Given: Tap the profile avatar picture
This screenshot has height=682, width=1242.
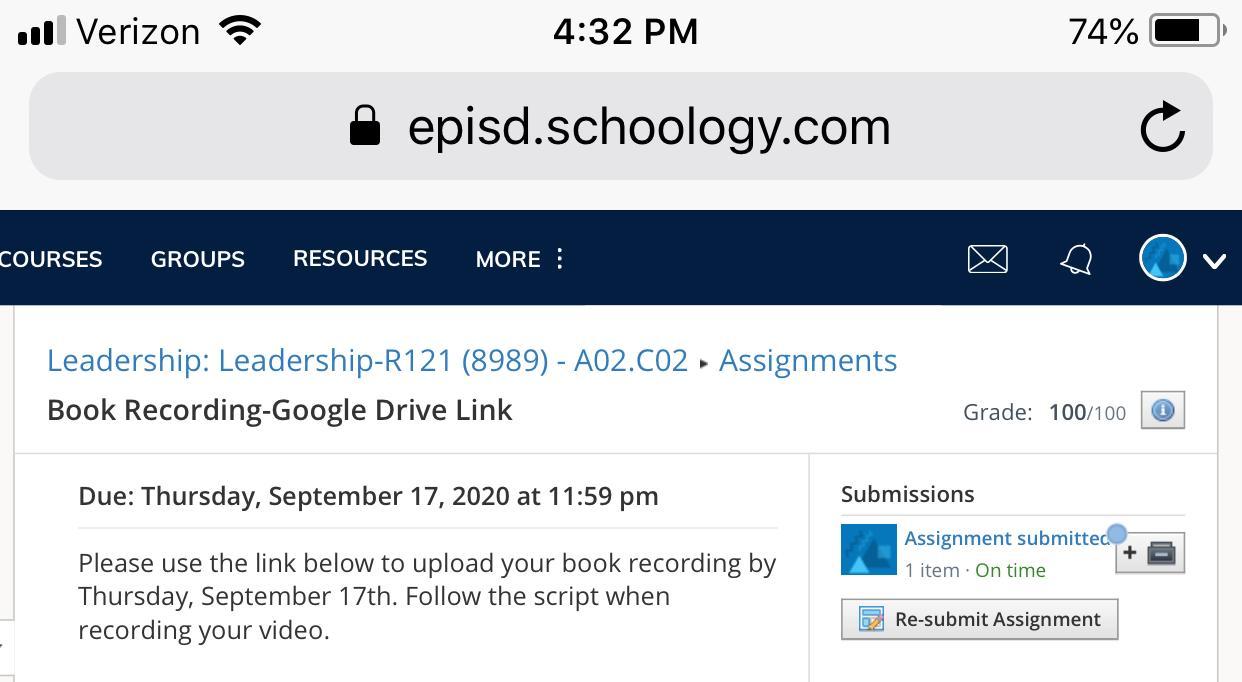Looking at the screenshot, I should [1162, 259].
